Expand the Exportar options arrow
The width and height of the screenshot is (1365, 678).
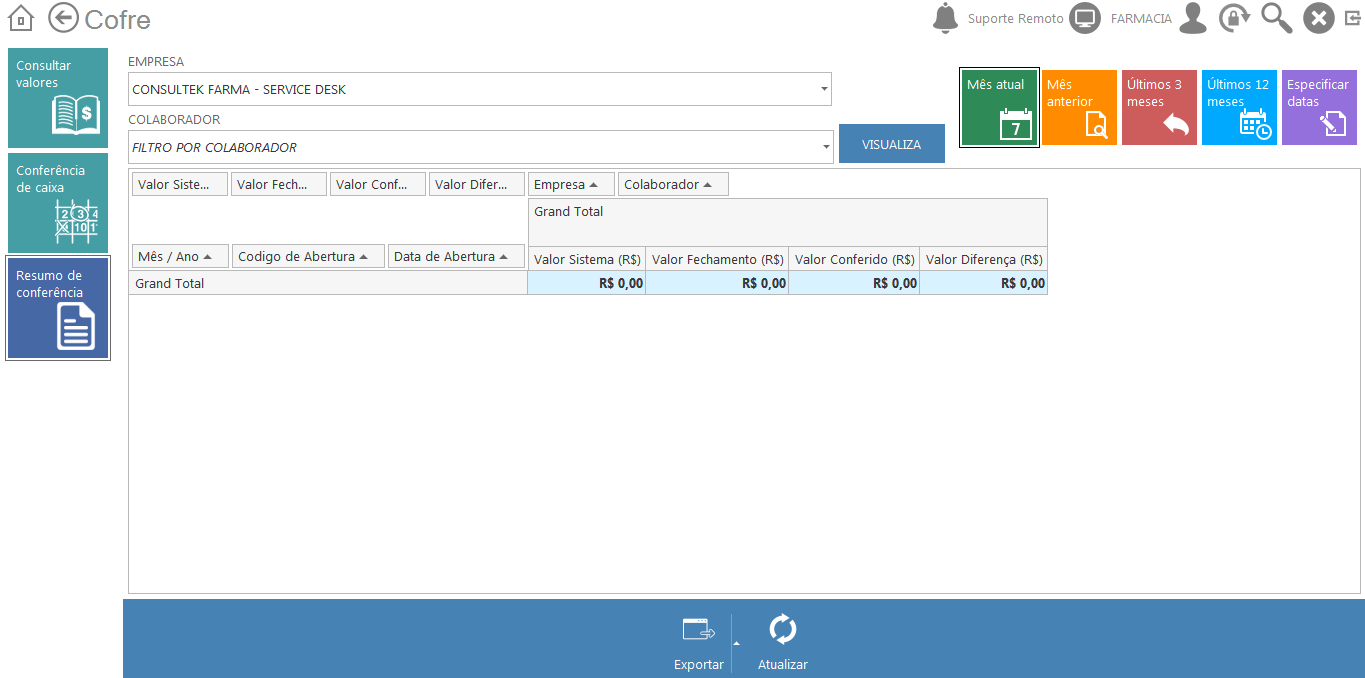tap(736, 643)
